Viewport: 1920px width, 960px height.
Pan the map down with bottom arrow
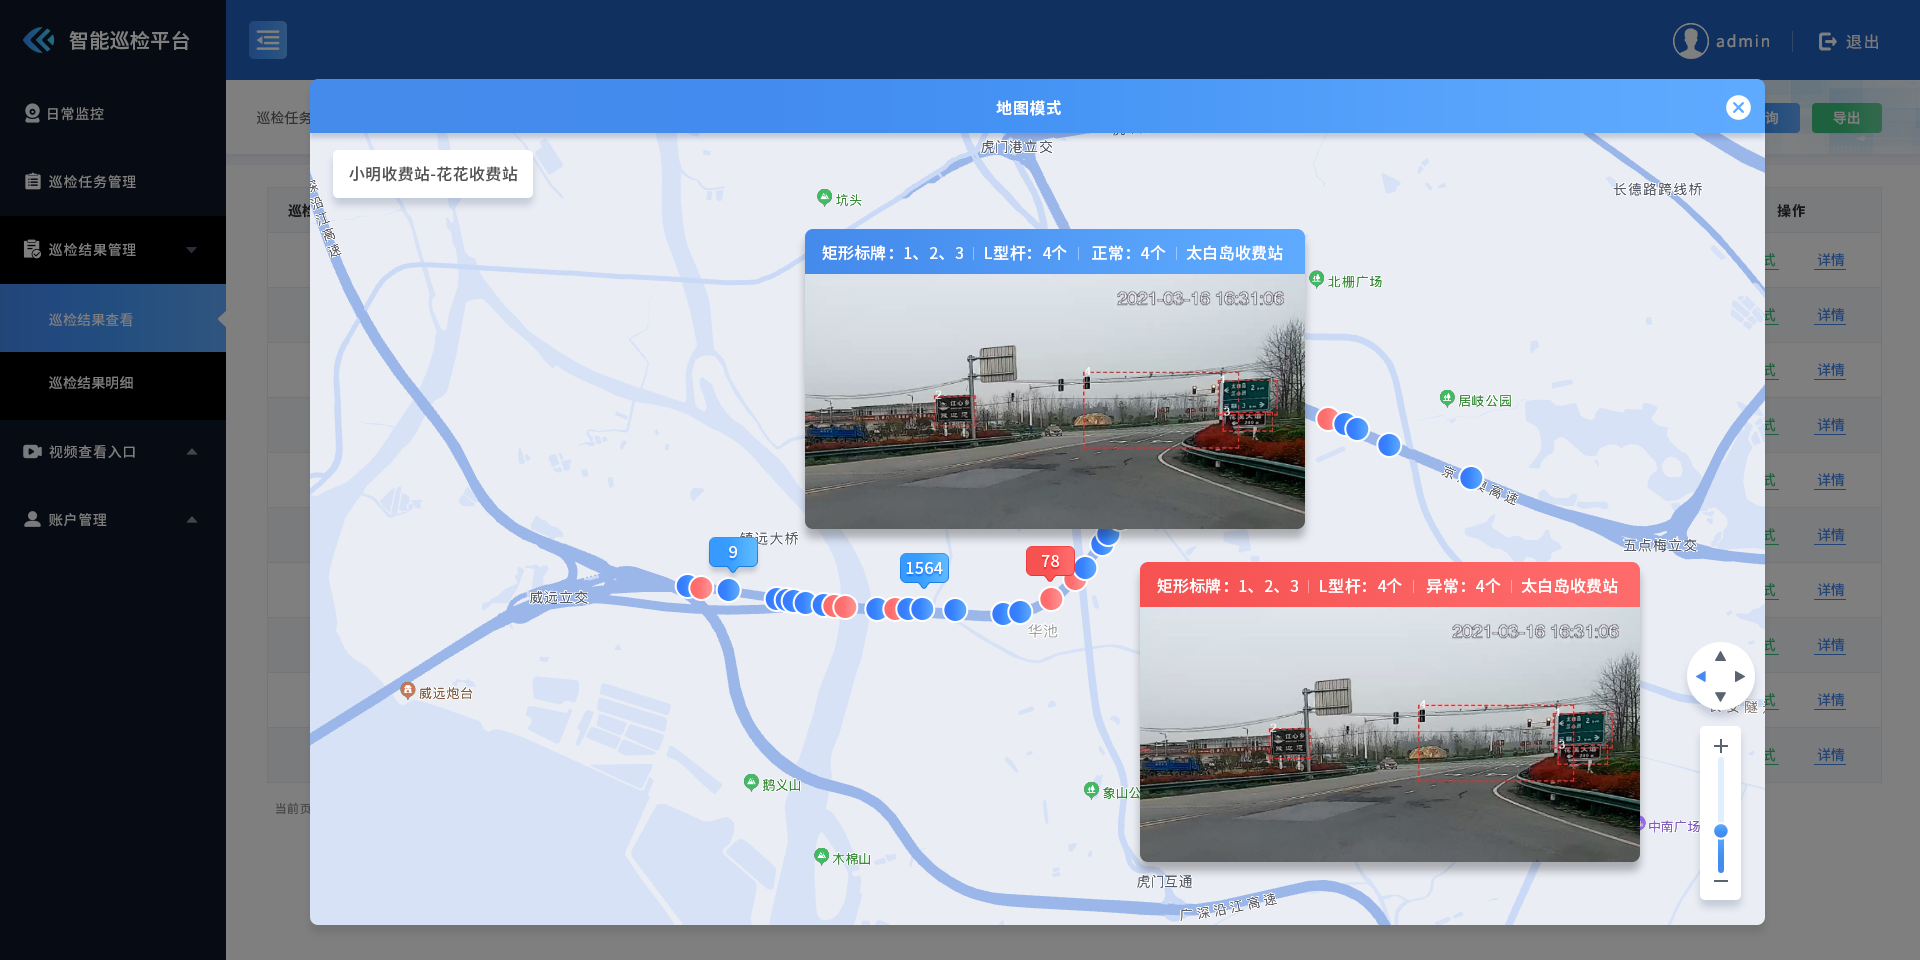(x=1720, y=697)
